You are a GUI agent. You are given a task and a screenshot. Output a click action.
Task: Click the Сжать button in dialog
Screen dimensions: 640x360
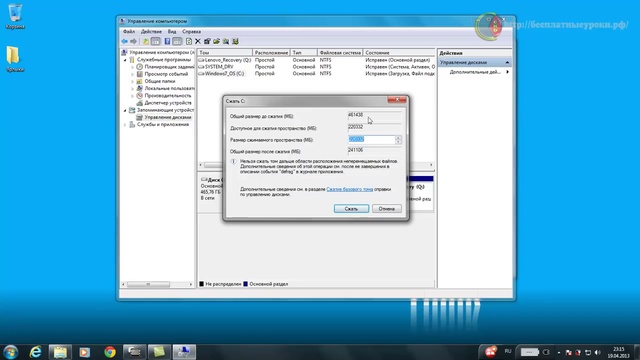pos(351,209)
